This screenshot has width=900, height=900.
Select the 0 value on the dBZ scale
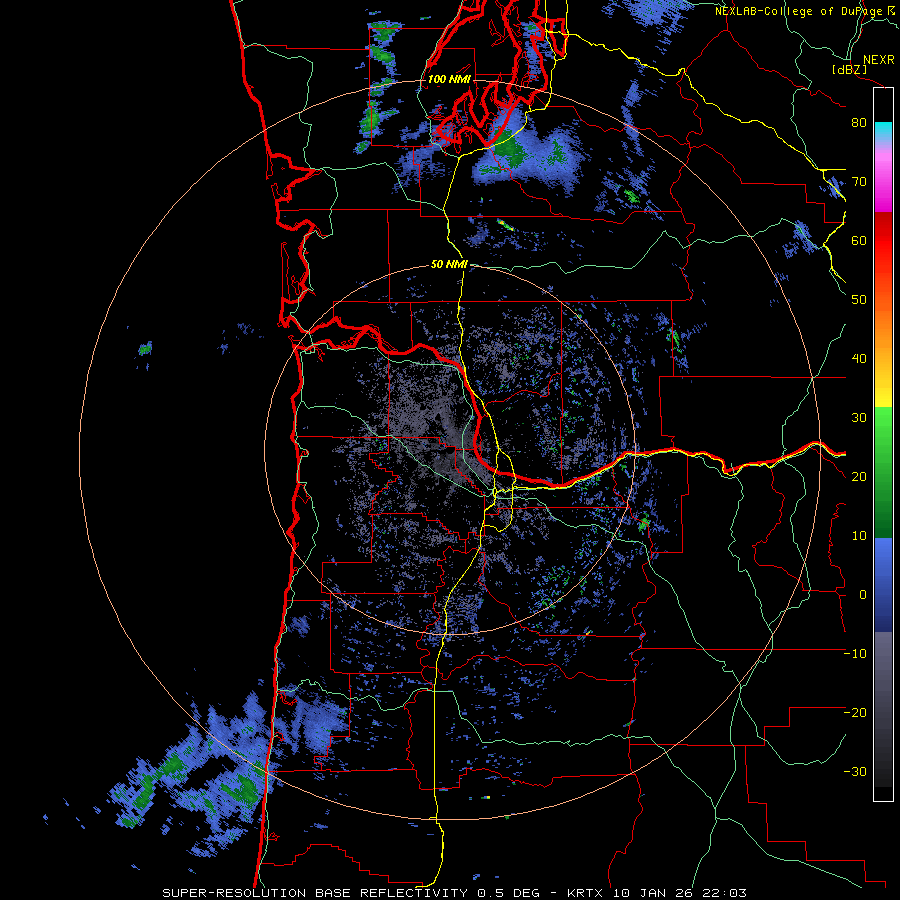(x=863, y=595)
